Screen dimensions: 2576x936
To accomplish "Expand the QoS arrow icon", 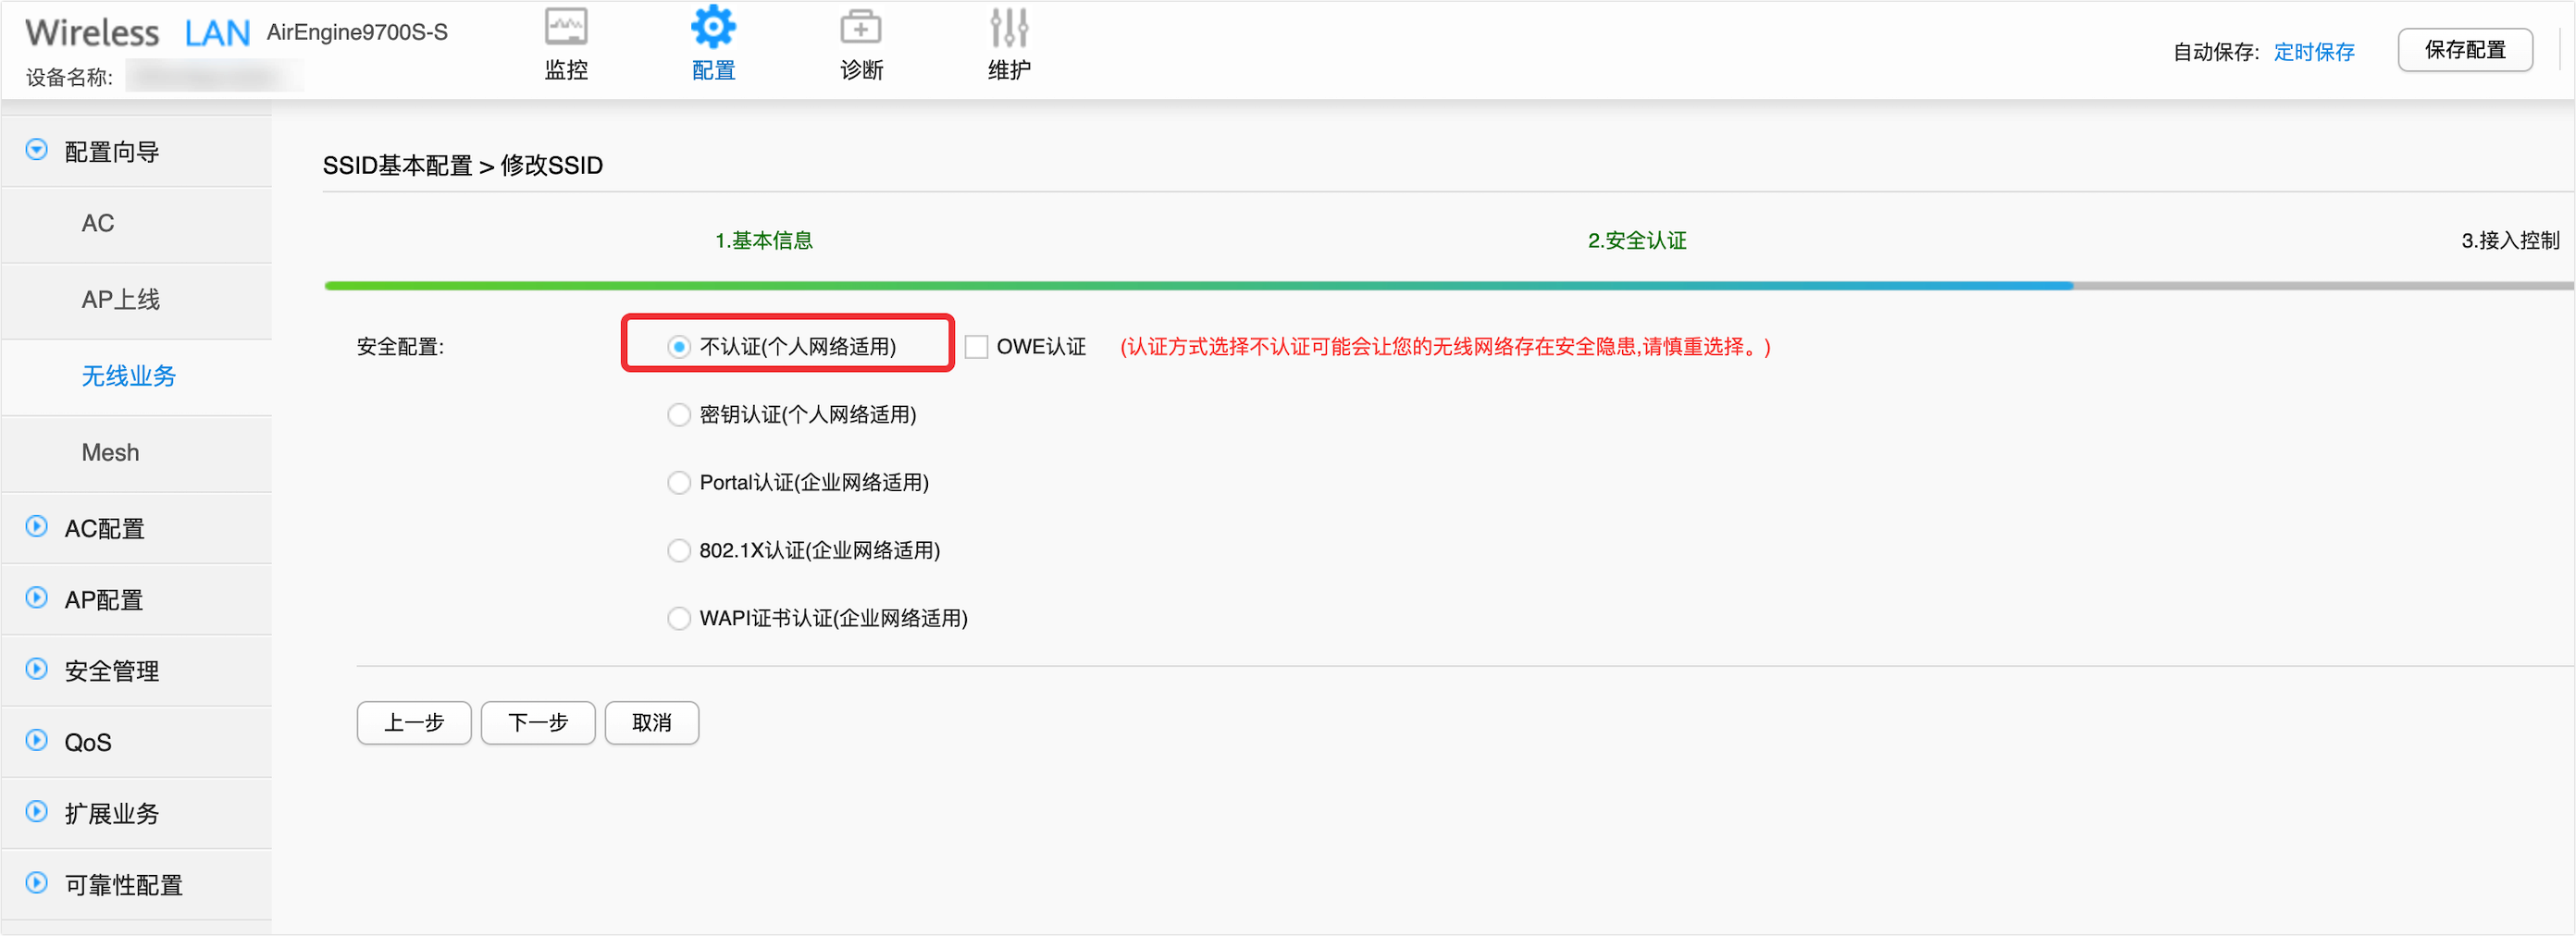I will click(x=36, y=741).
